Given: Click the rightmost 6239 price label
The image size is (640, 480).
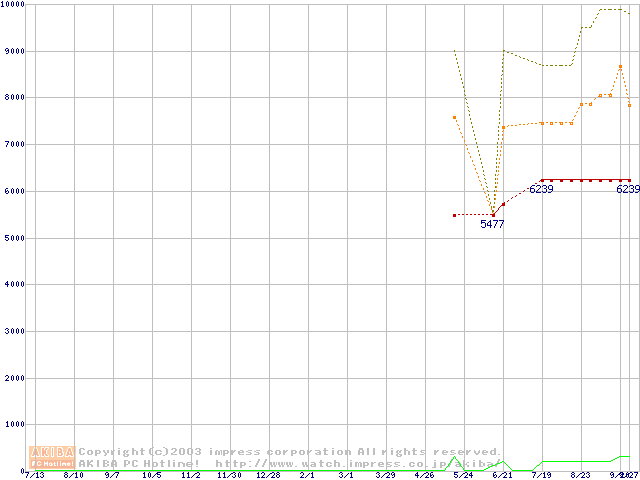Looking at the screenshot, I should pos(627,189).
